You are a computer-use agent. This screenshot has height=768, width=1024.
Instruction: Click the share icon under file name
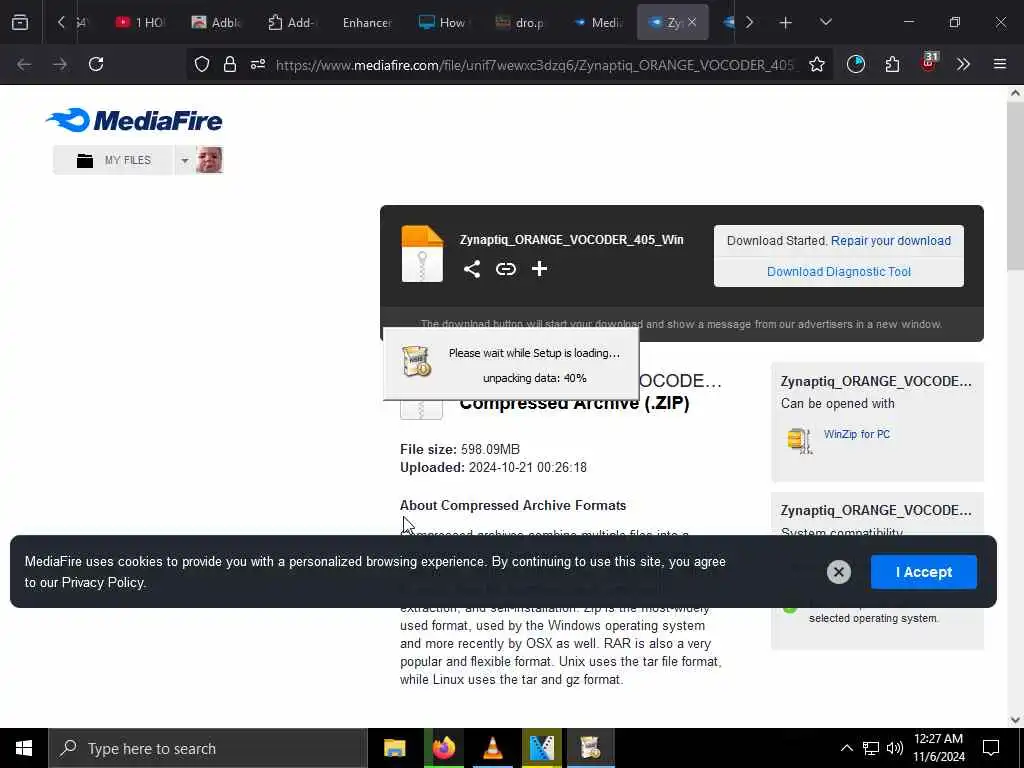coord(472,269)
